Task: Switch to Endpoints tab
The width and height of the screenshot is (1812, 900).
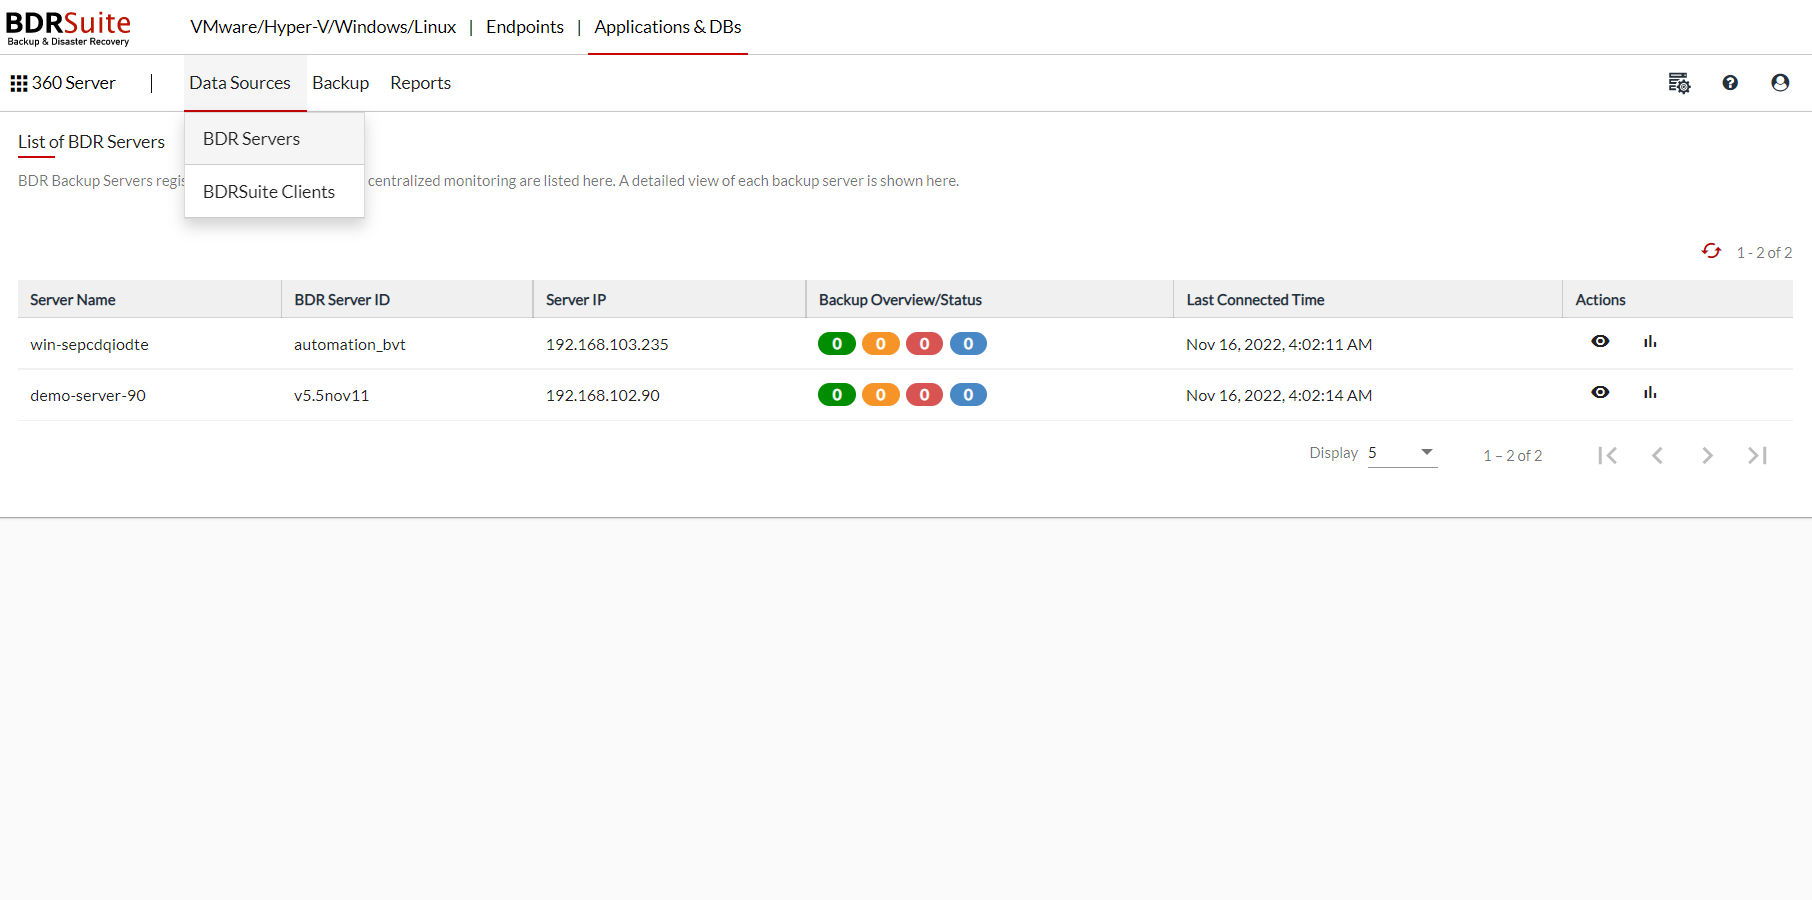Action: (525, 27)
